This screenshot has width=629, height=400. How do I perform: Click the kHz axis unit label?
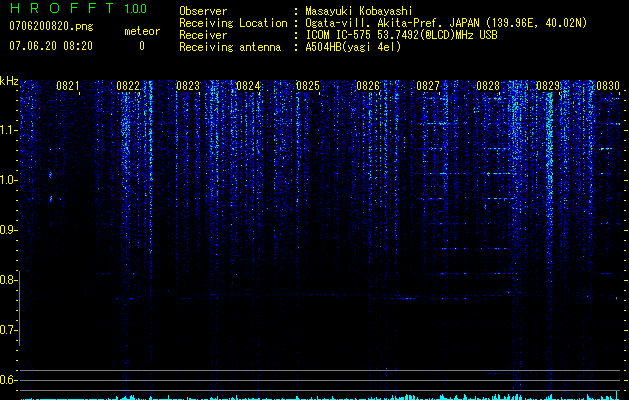(x=9, y=81)
